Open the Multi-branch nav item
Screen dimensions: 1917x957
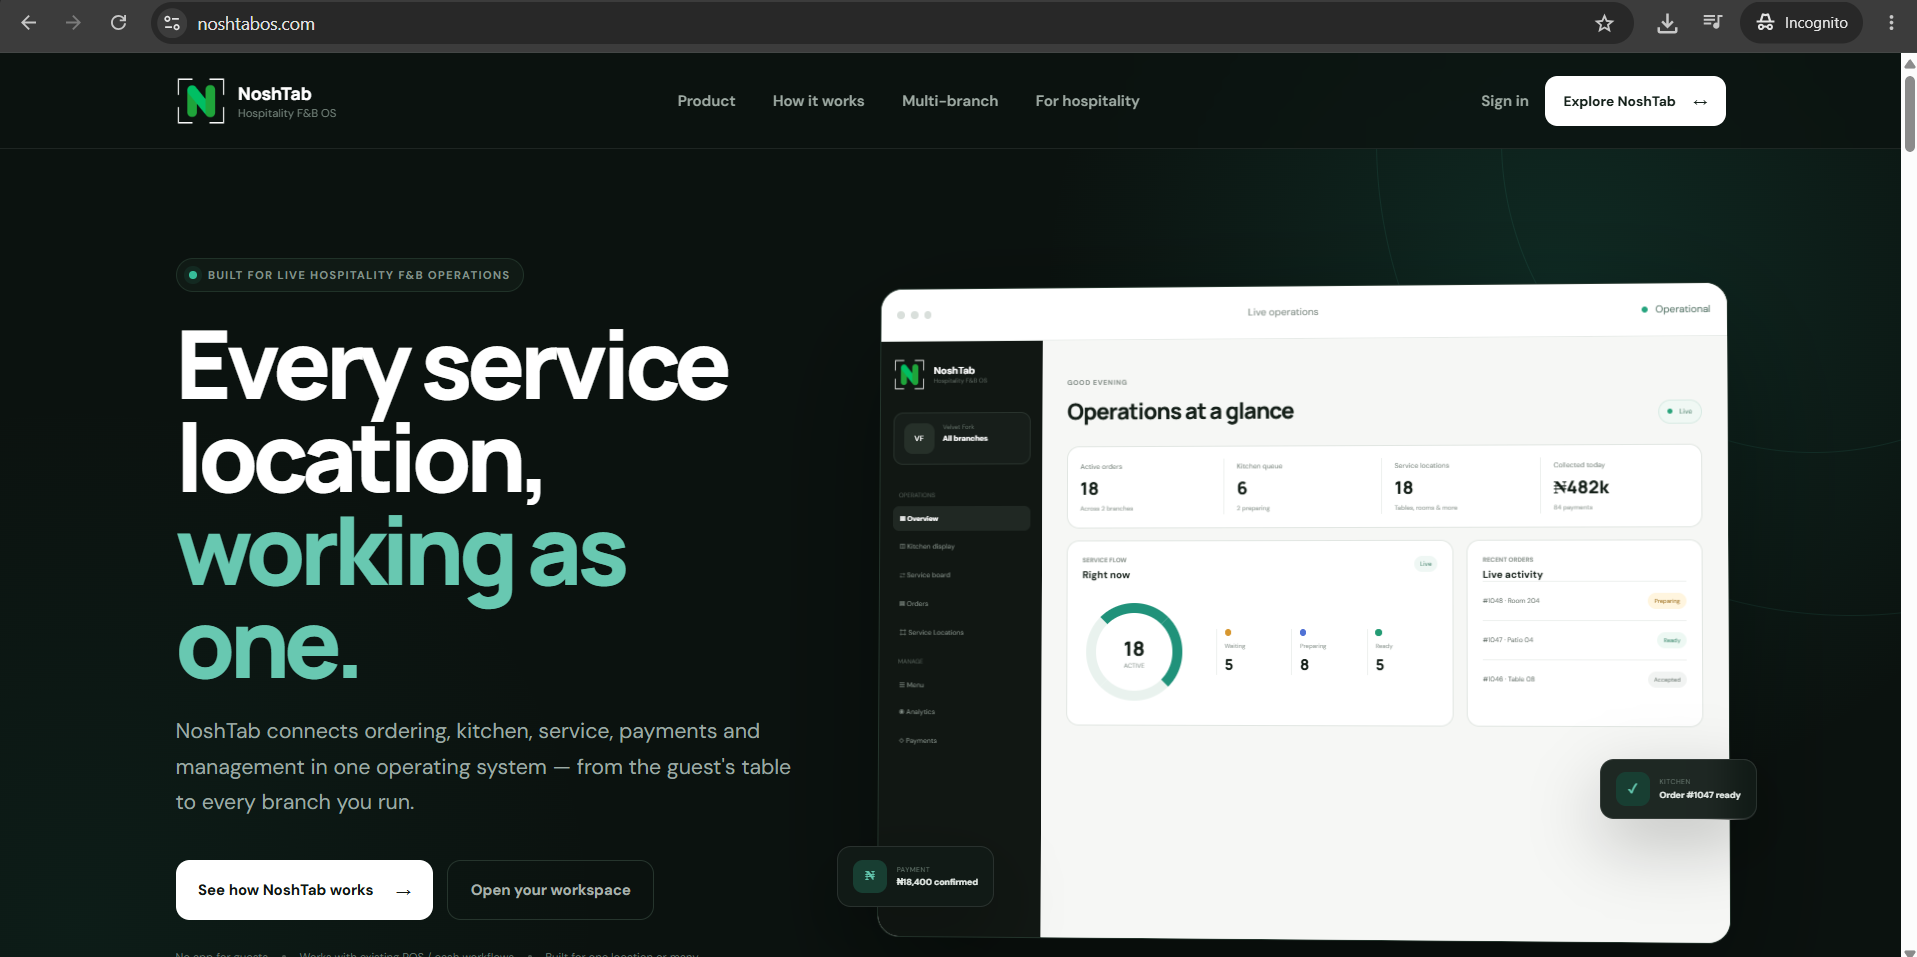click(950, 101)
